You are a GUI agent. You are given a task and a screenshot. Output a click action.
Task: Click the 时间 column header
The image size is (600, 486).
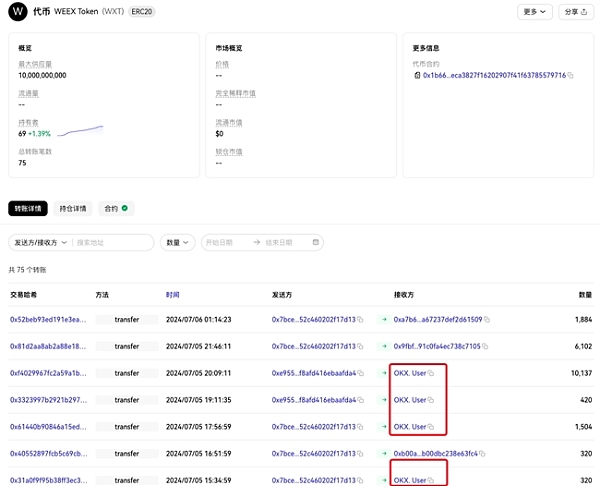click(173, 295)
